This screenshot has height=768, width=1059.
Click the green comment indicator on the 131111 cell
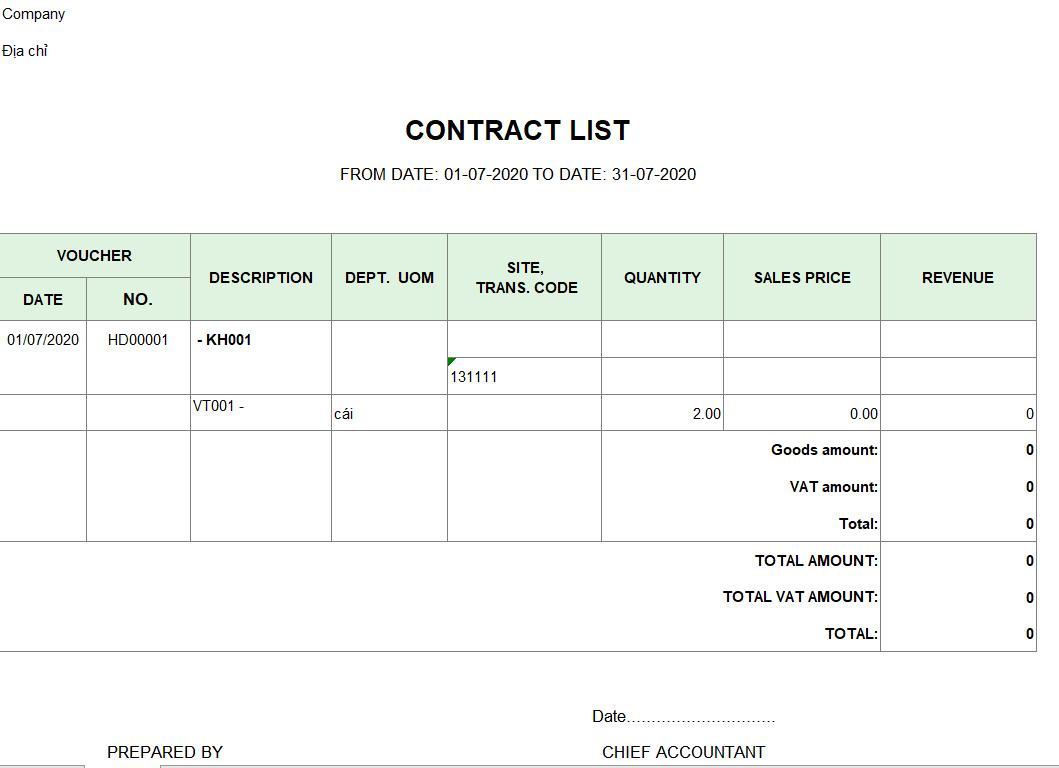coord(452,361)
